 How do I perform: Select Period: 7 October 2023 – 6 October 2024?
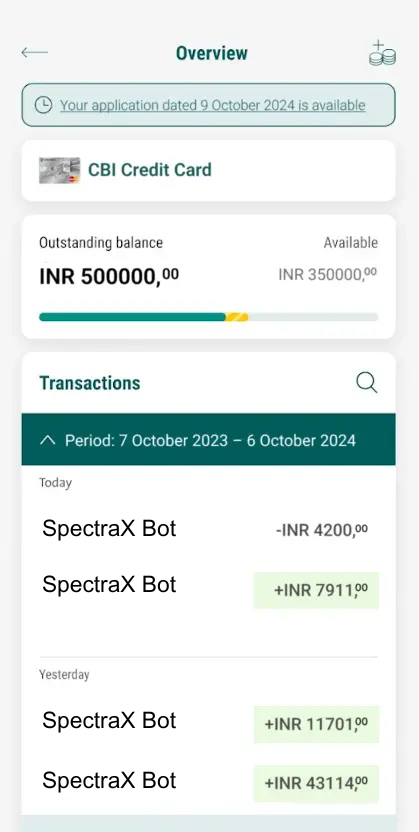[208, 440]
